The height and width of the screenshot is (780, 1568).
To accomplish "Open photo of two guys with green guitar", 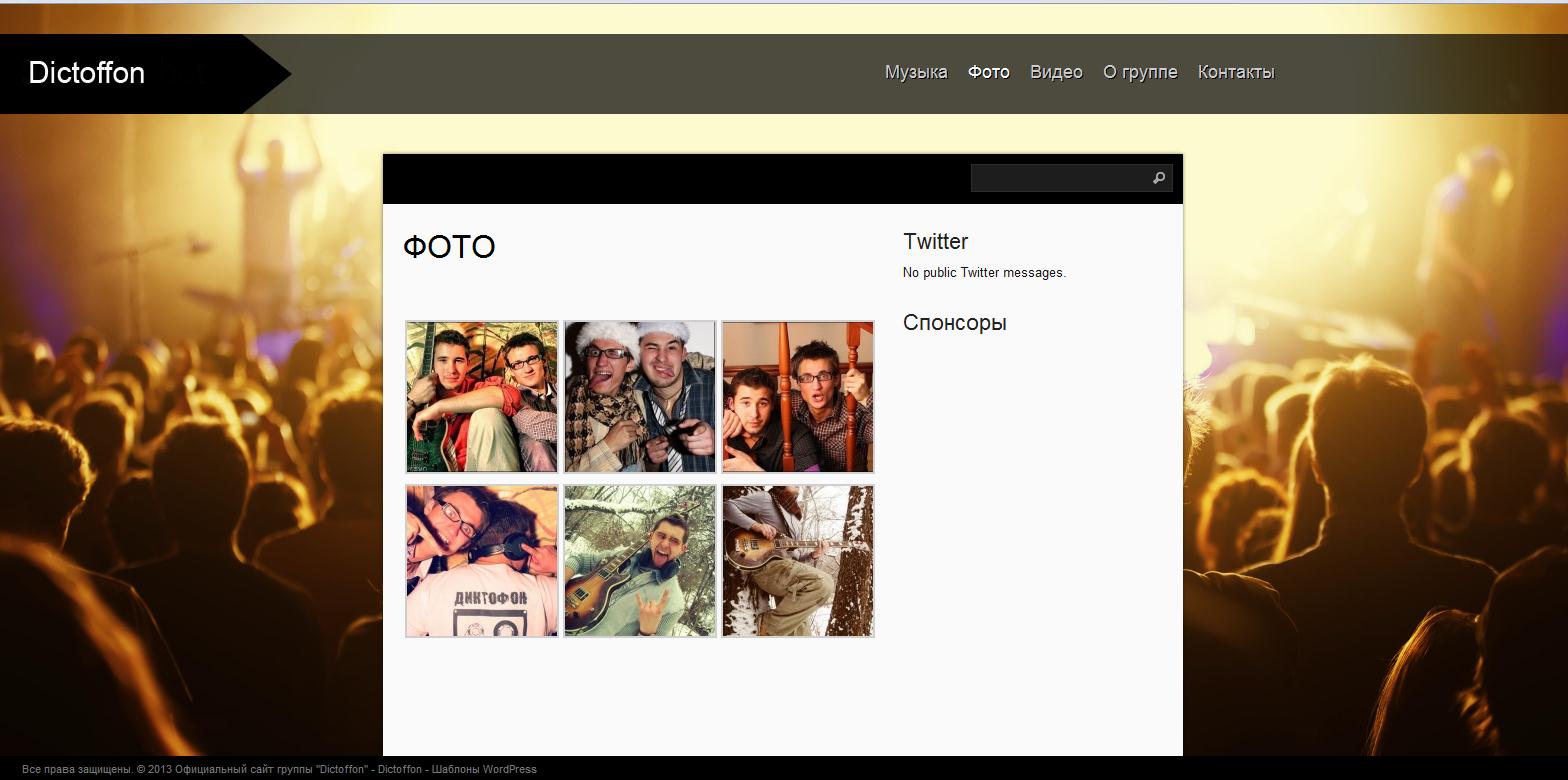I will 482,397.
